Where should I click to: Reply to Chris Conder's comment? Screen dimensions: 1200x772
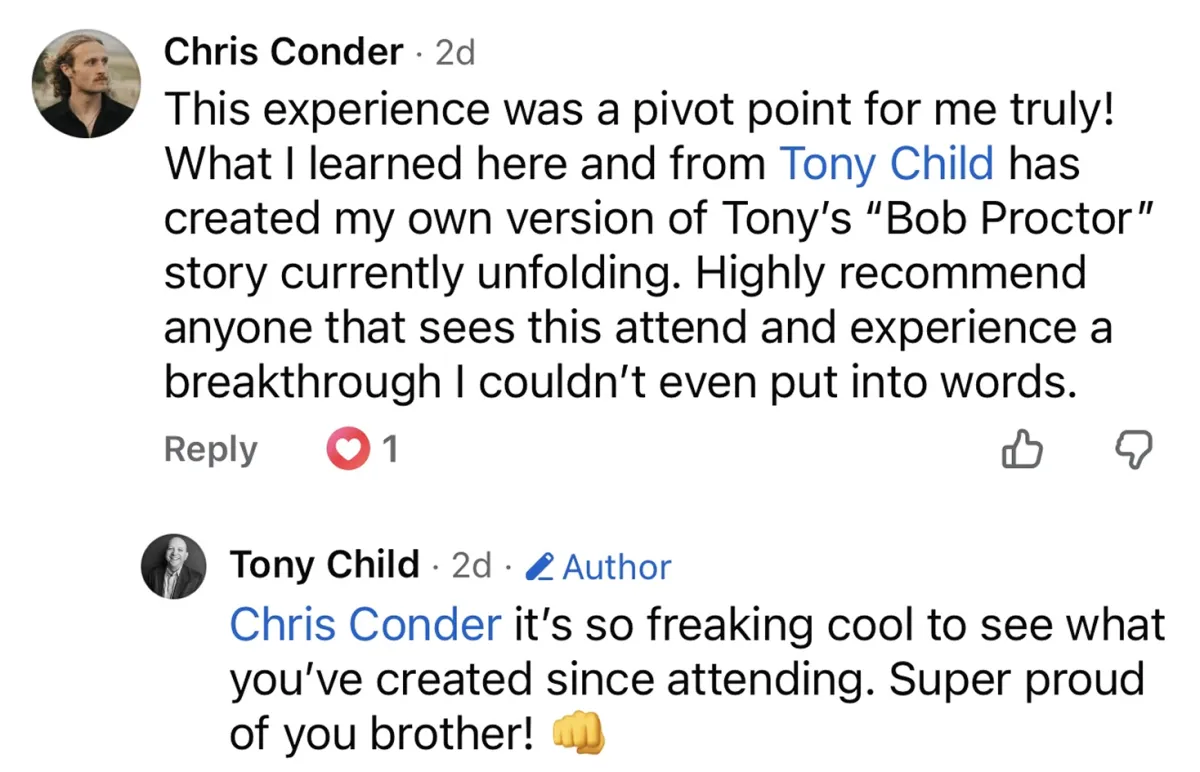[210, 450]
